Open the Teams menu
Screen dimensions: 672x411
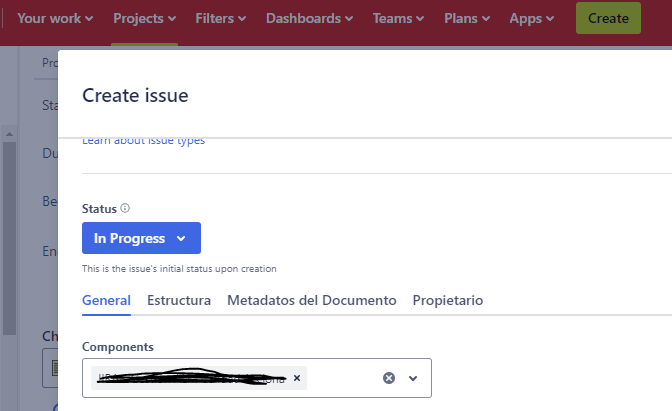[398, 18]
